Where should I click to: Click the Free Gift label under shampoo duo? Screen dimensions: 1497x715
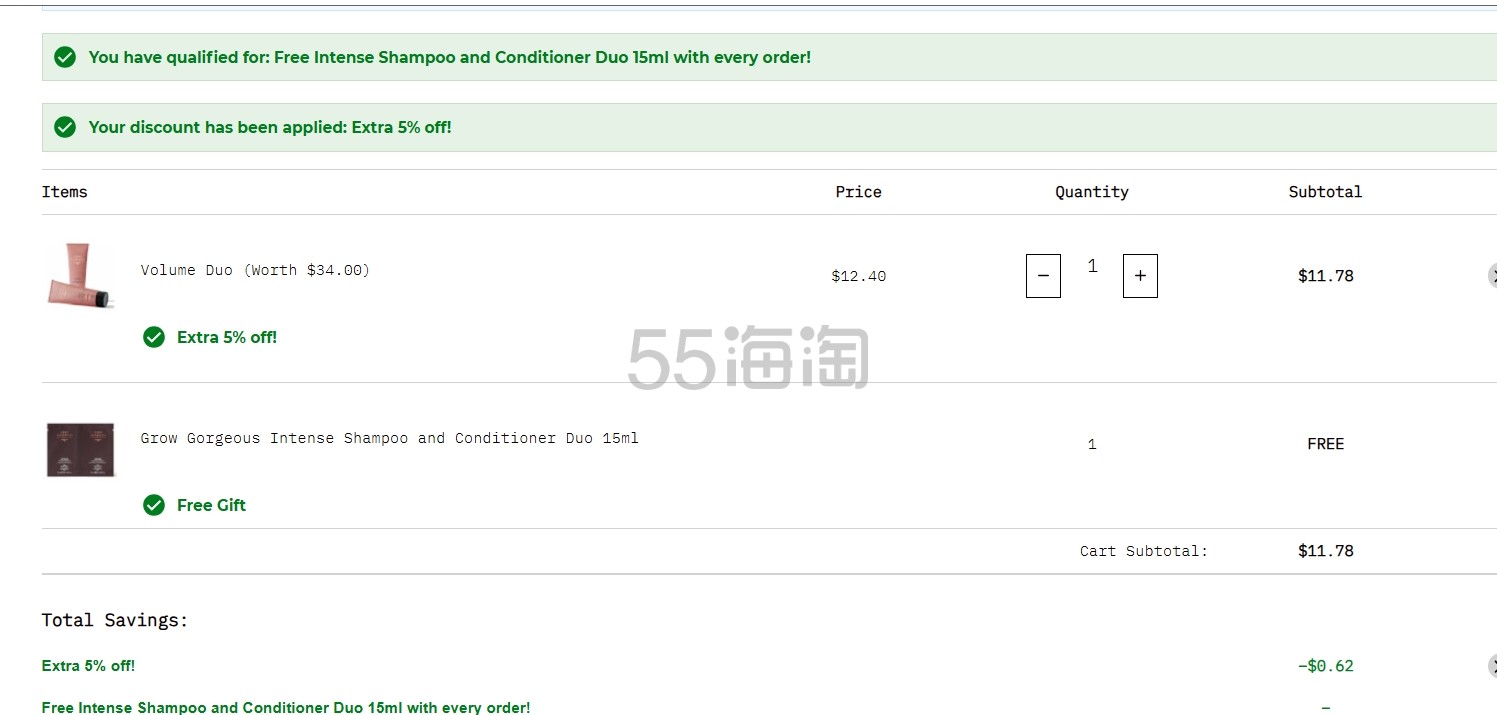211,506
